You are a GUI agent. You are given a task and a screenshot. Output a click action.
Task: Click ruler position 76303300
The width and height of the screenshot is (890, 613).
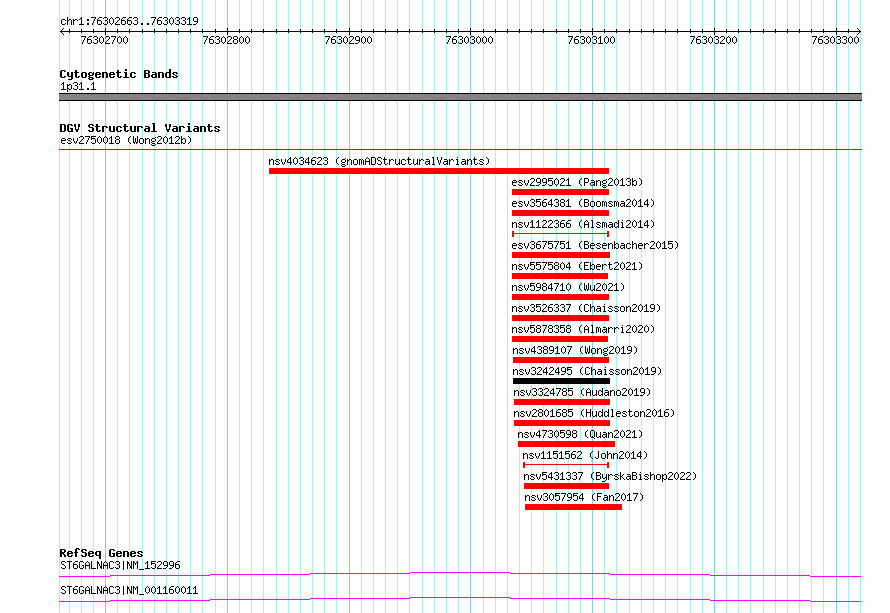(836, 40)
